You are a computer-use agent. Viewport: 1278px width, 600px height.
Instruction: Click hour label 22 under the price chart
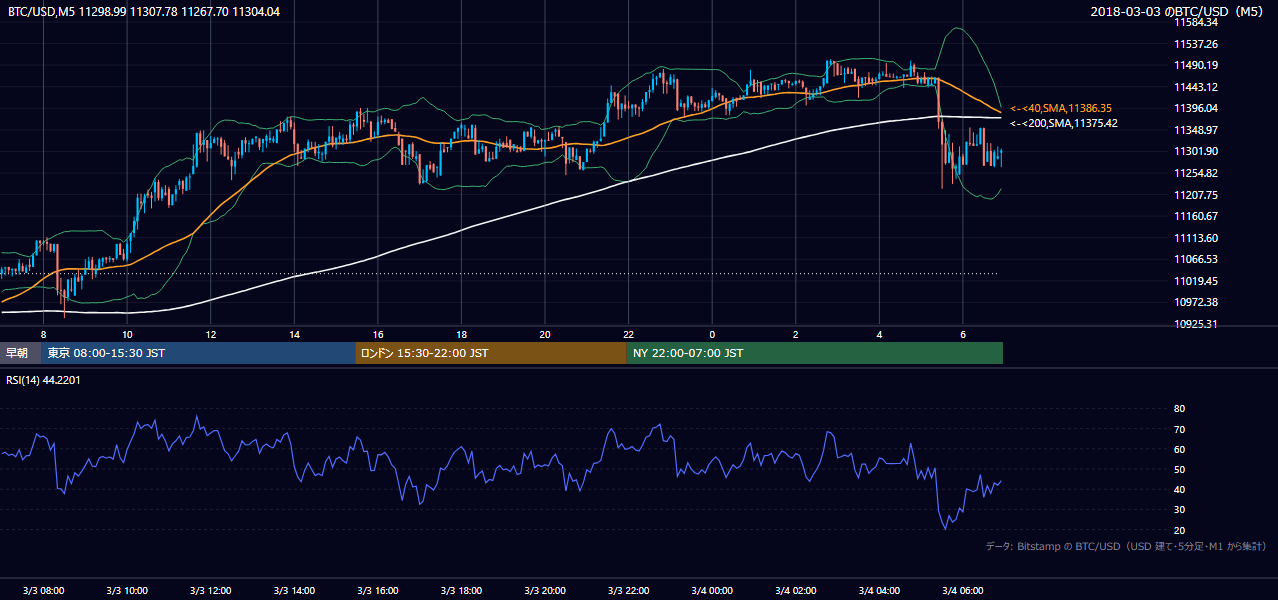(x=628, y=333)
